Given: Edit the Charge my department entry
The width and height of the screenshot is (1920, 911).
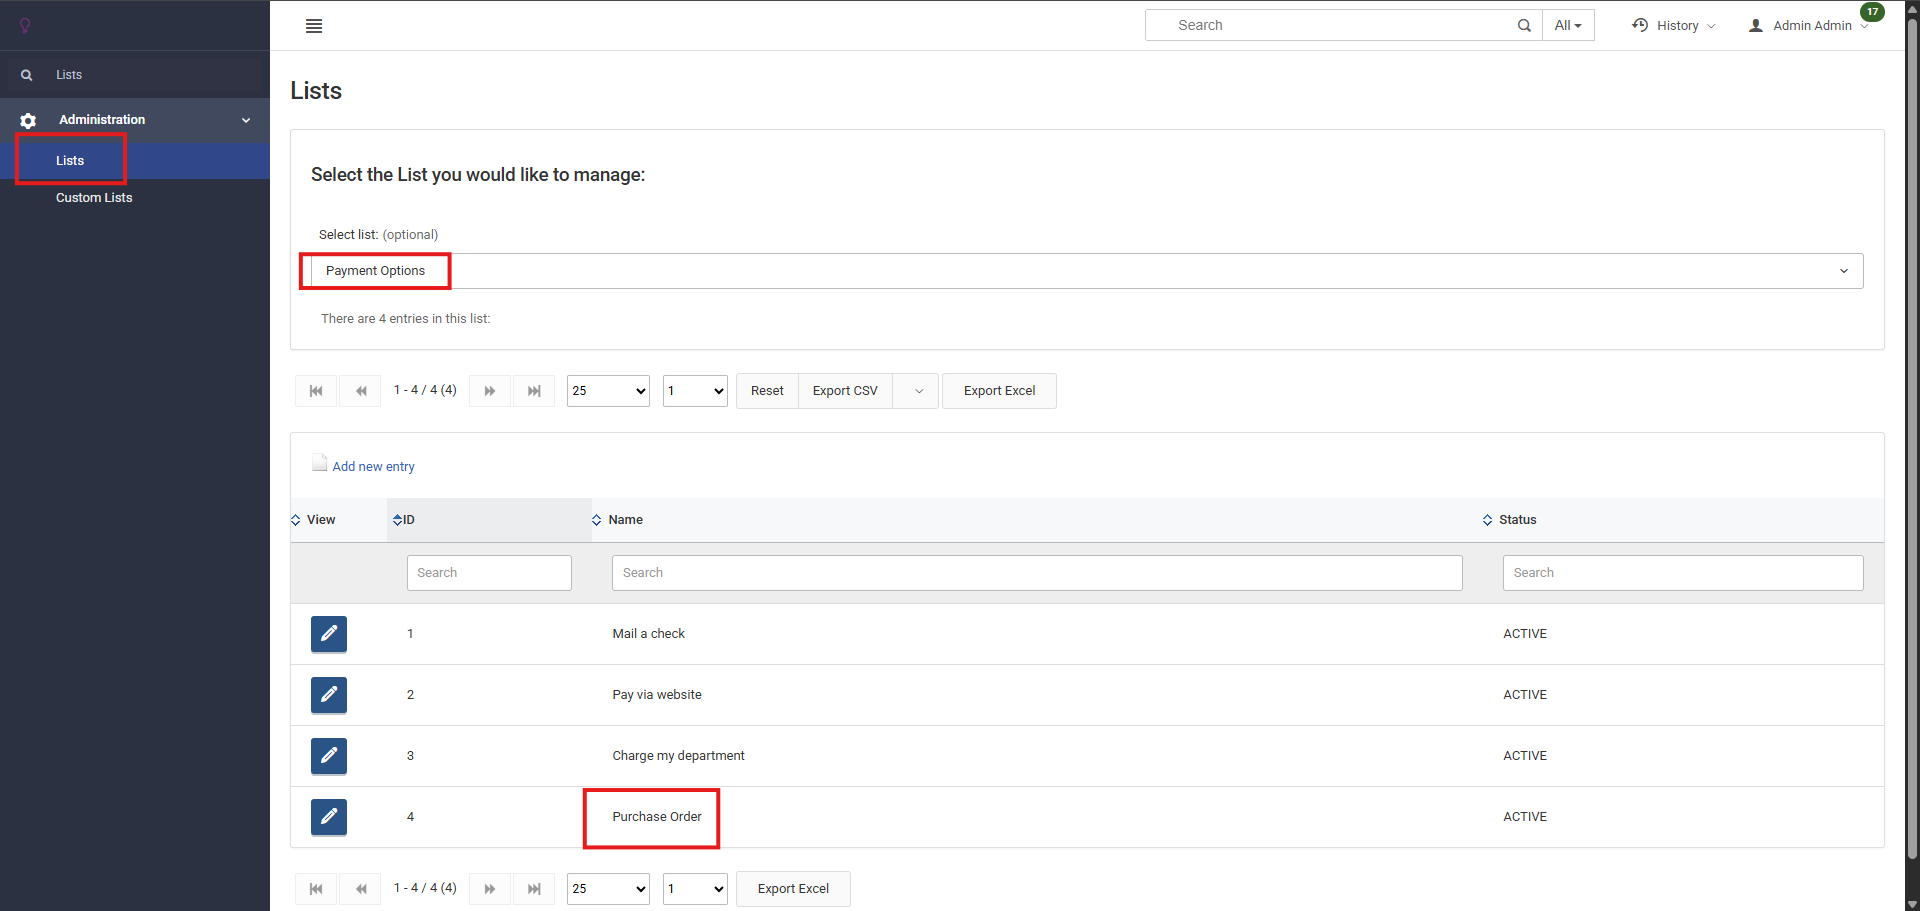Looking at the screenshot, I should tap(329, 756).
